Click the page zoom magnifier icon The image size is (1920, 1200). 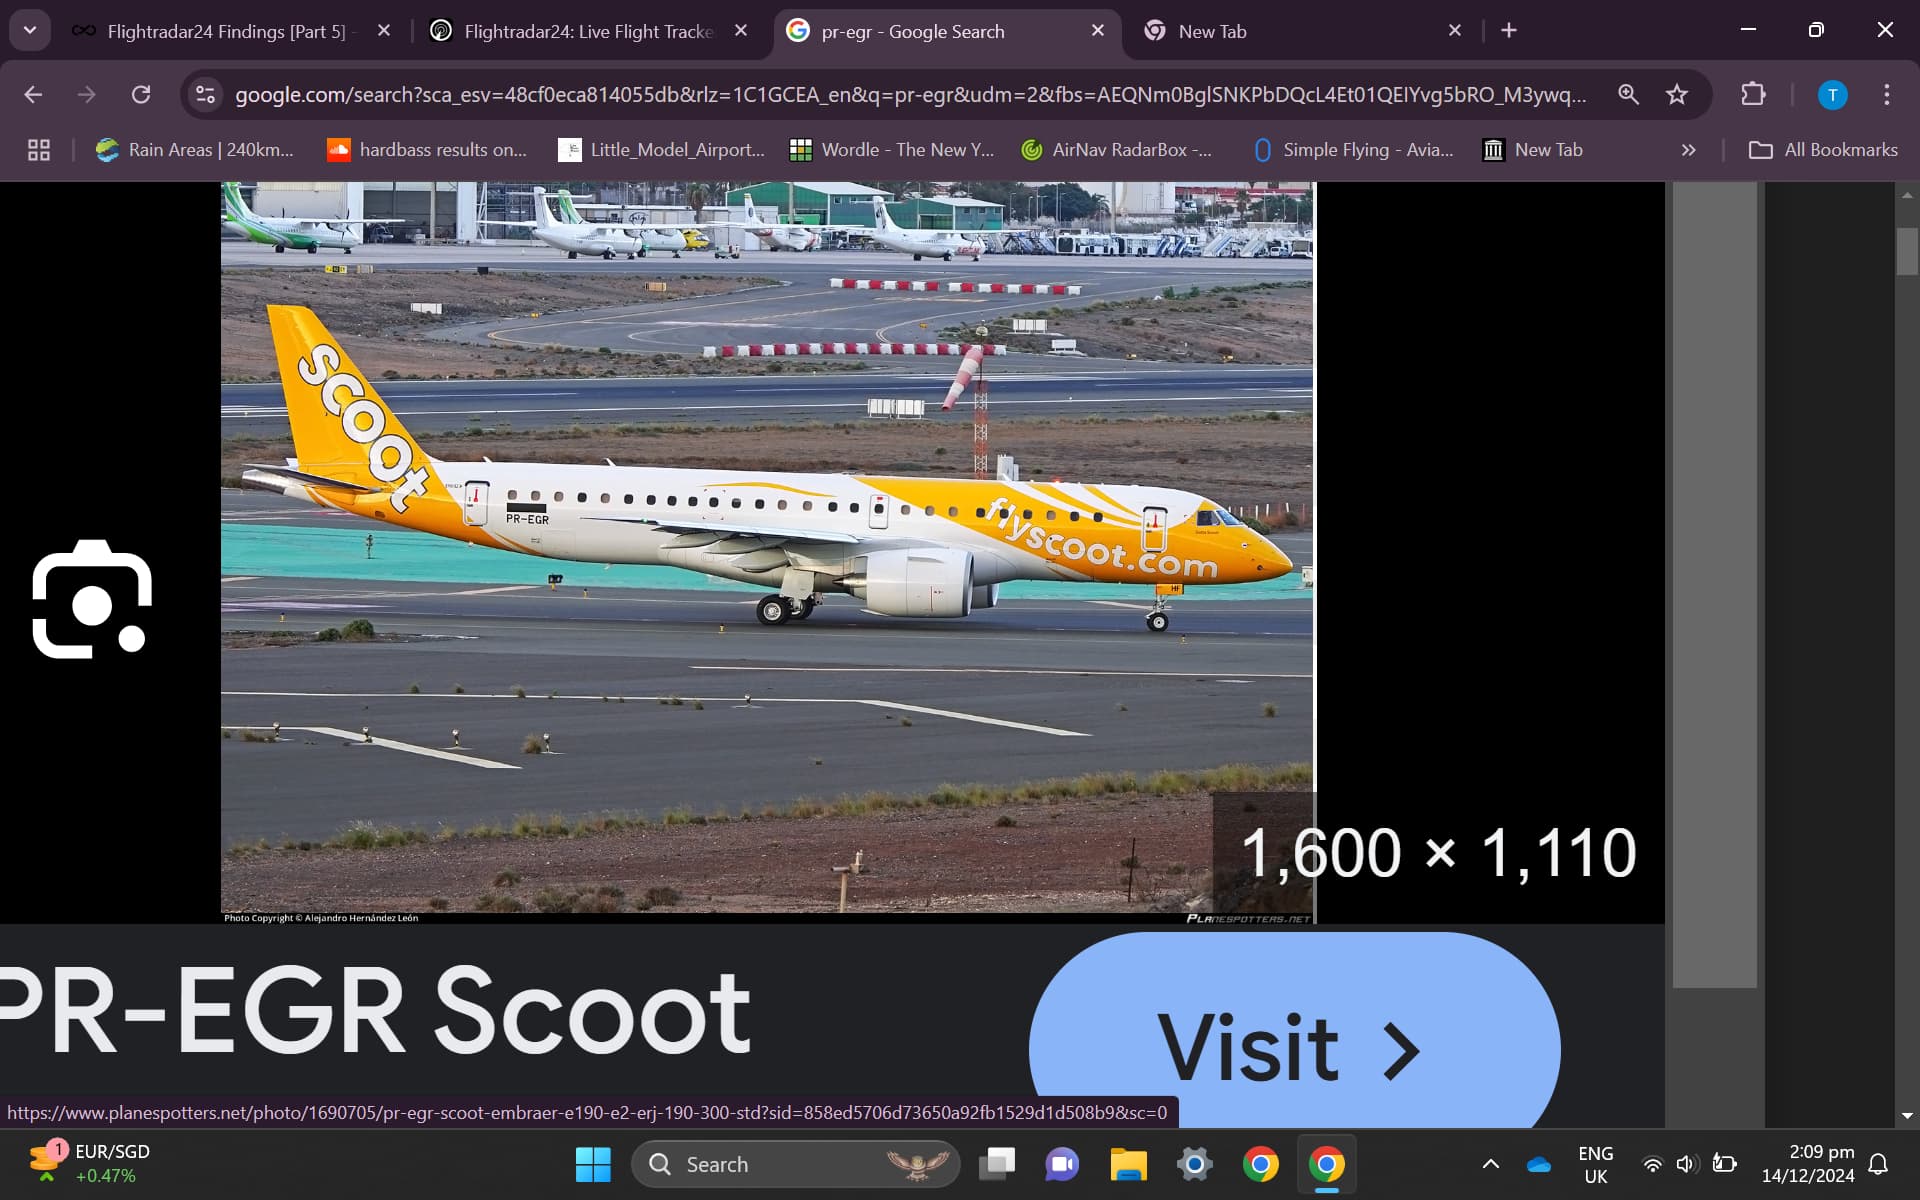(1628, 95)
